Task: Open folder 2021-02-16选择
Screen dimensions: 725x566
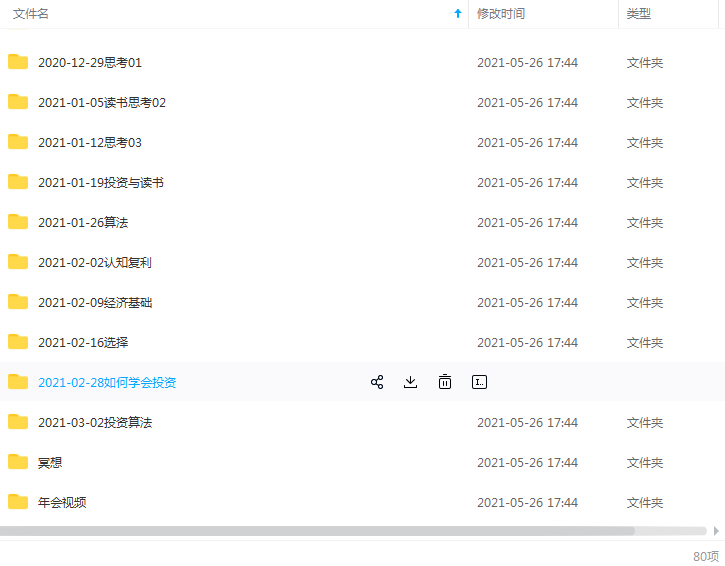Action: click(x=83, y=343)
